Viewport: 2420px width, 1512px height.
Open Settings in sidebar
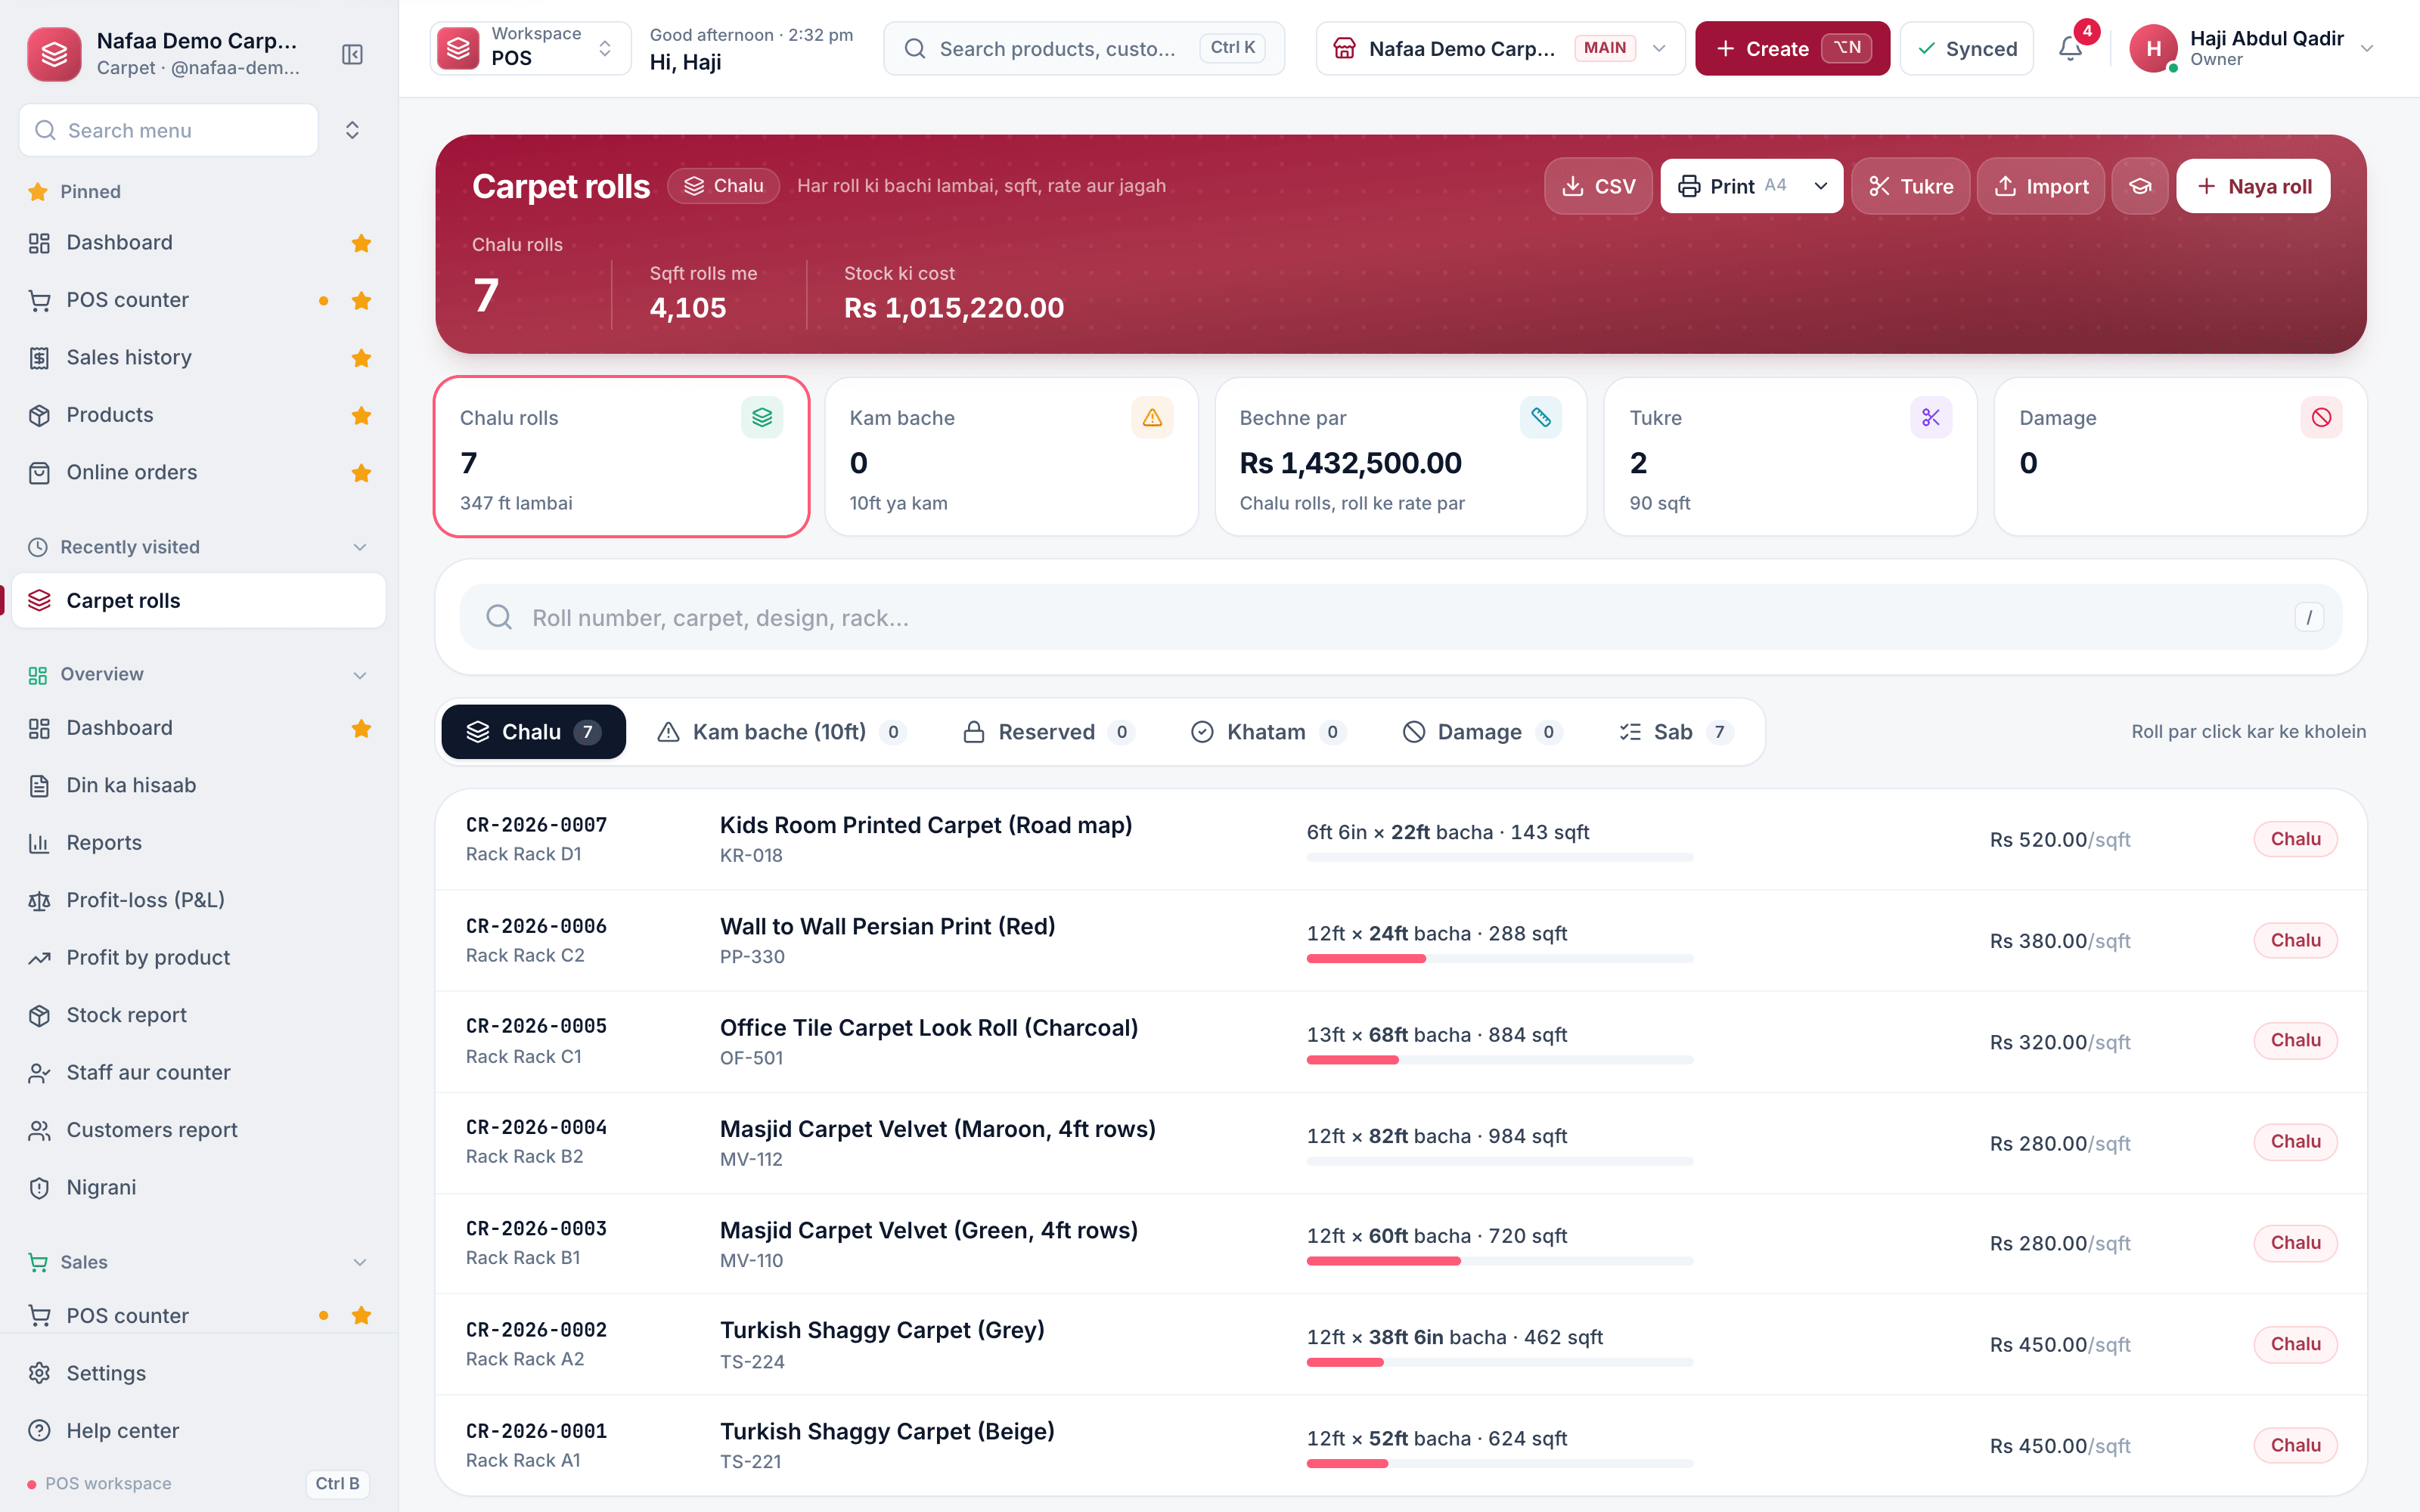199,1373
